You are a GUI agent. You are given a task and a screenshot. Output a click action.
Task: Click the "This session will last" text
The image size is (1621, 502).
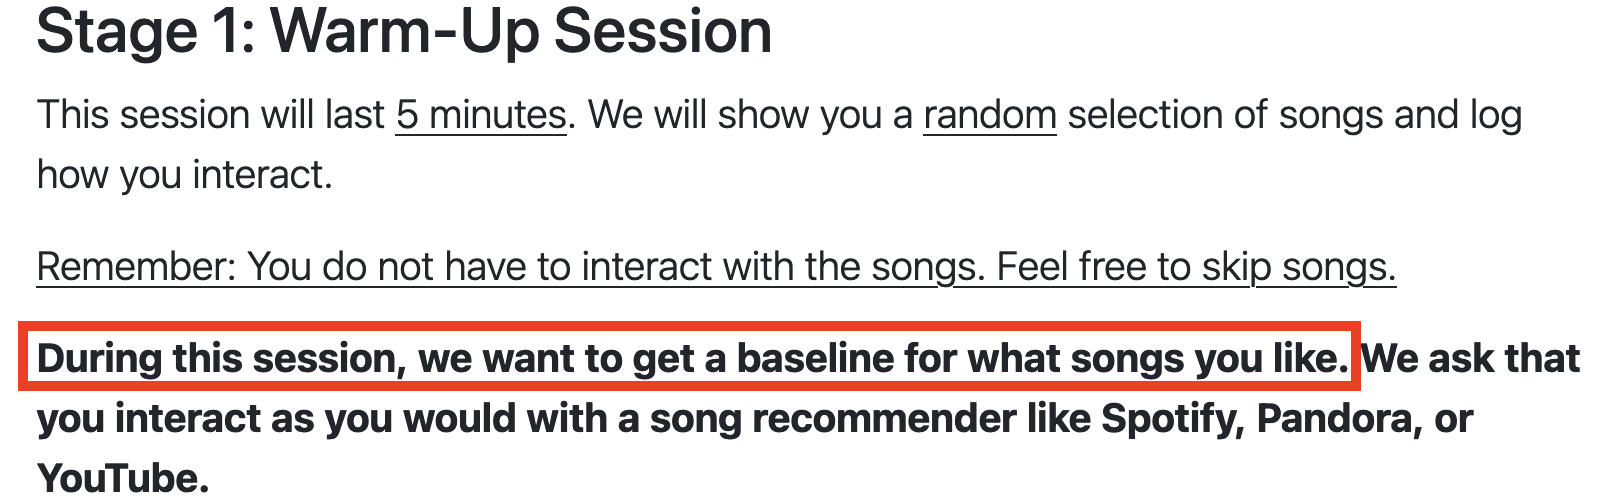pos(211,115)
